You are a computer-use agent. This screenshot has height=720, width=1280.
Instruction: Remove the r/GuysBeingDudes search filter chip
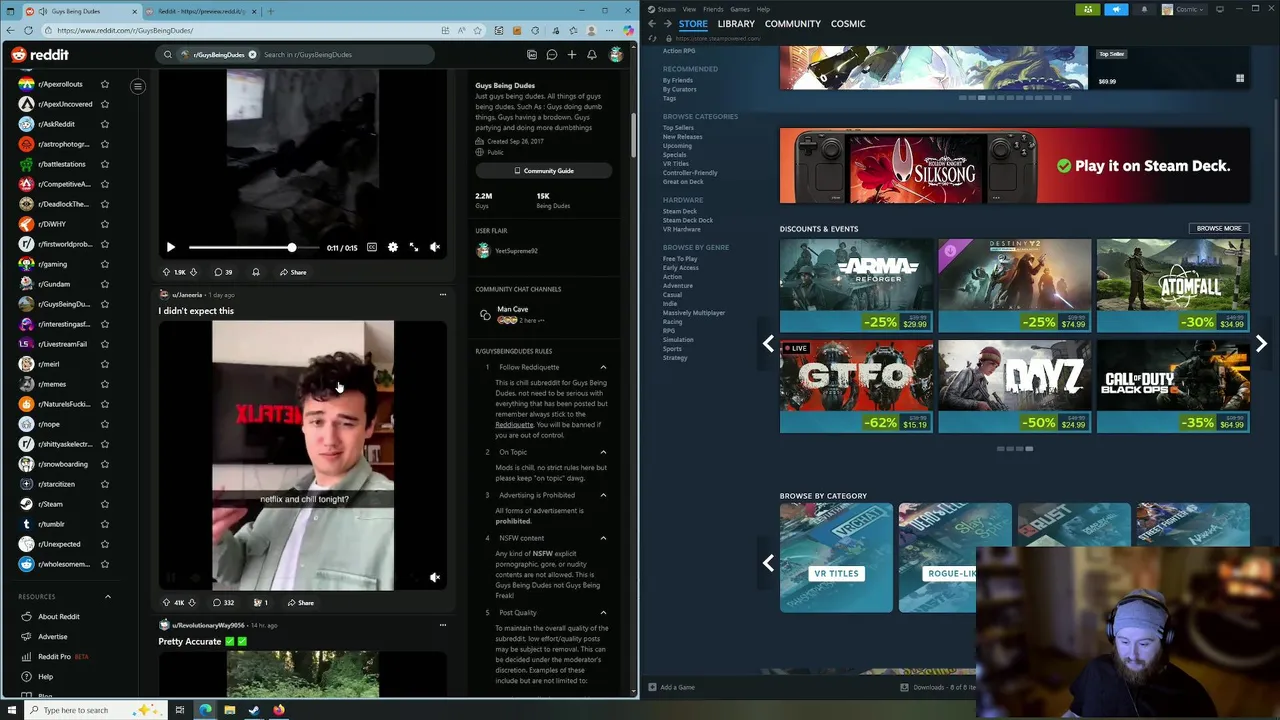(x=252, y=55)
